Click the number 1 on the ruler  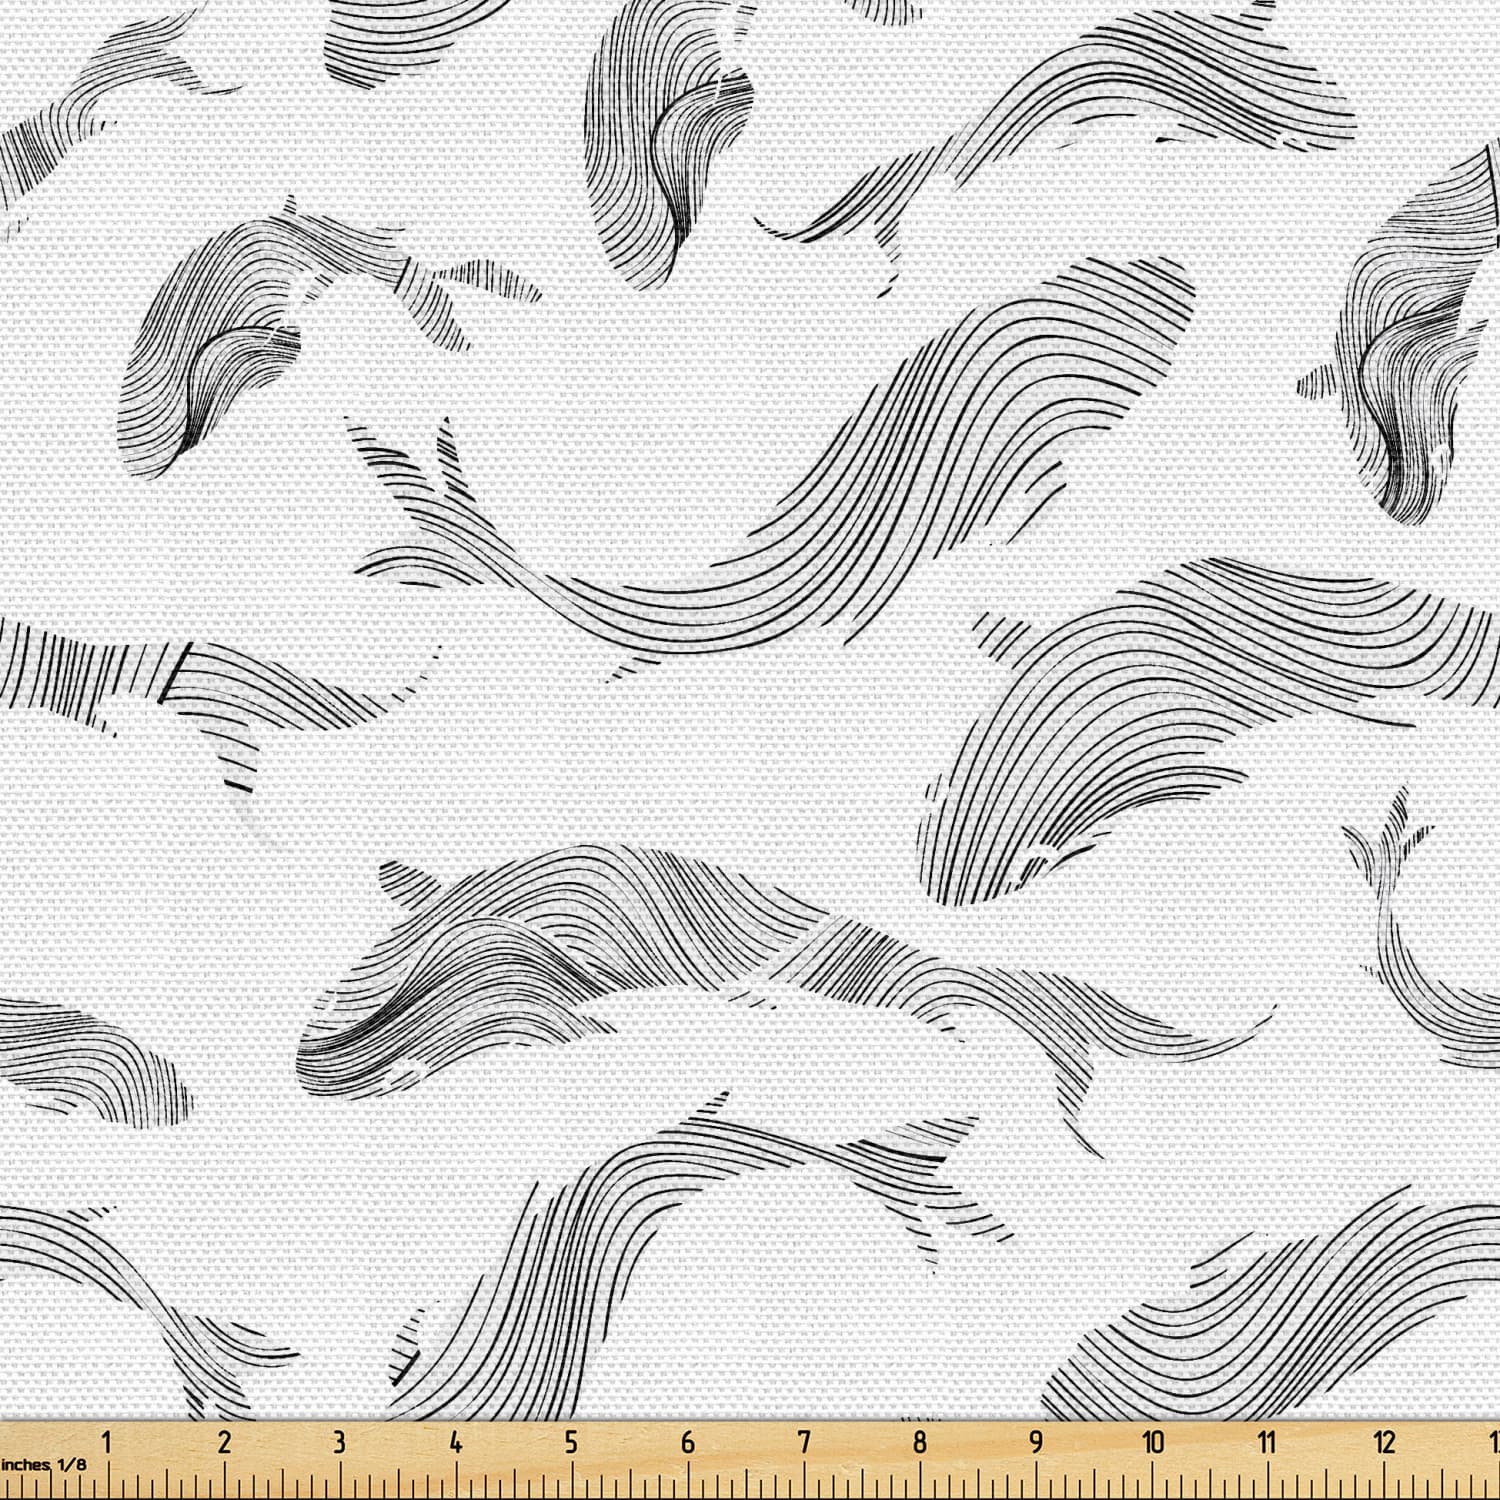[x=108, y=1441]
